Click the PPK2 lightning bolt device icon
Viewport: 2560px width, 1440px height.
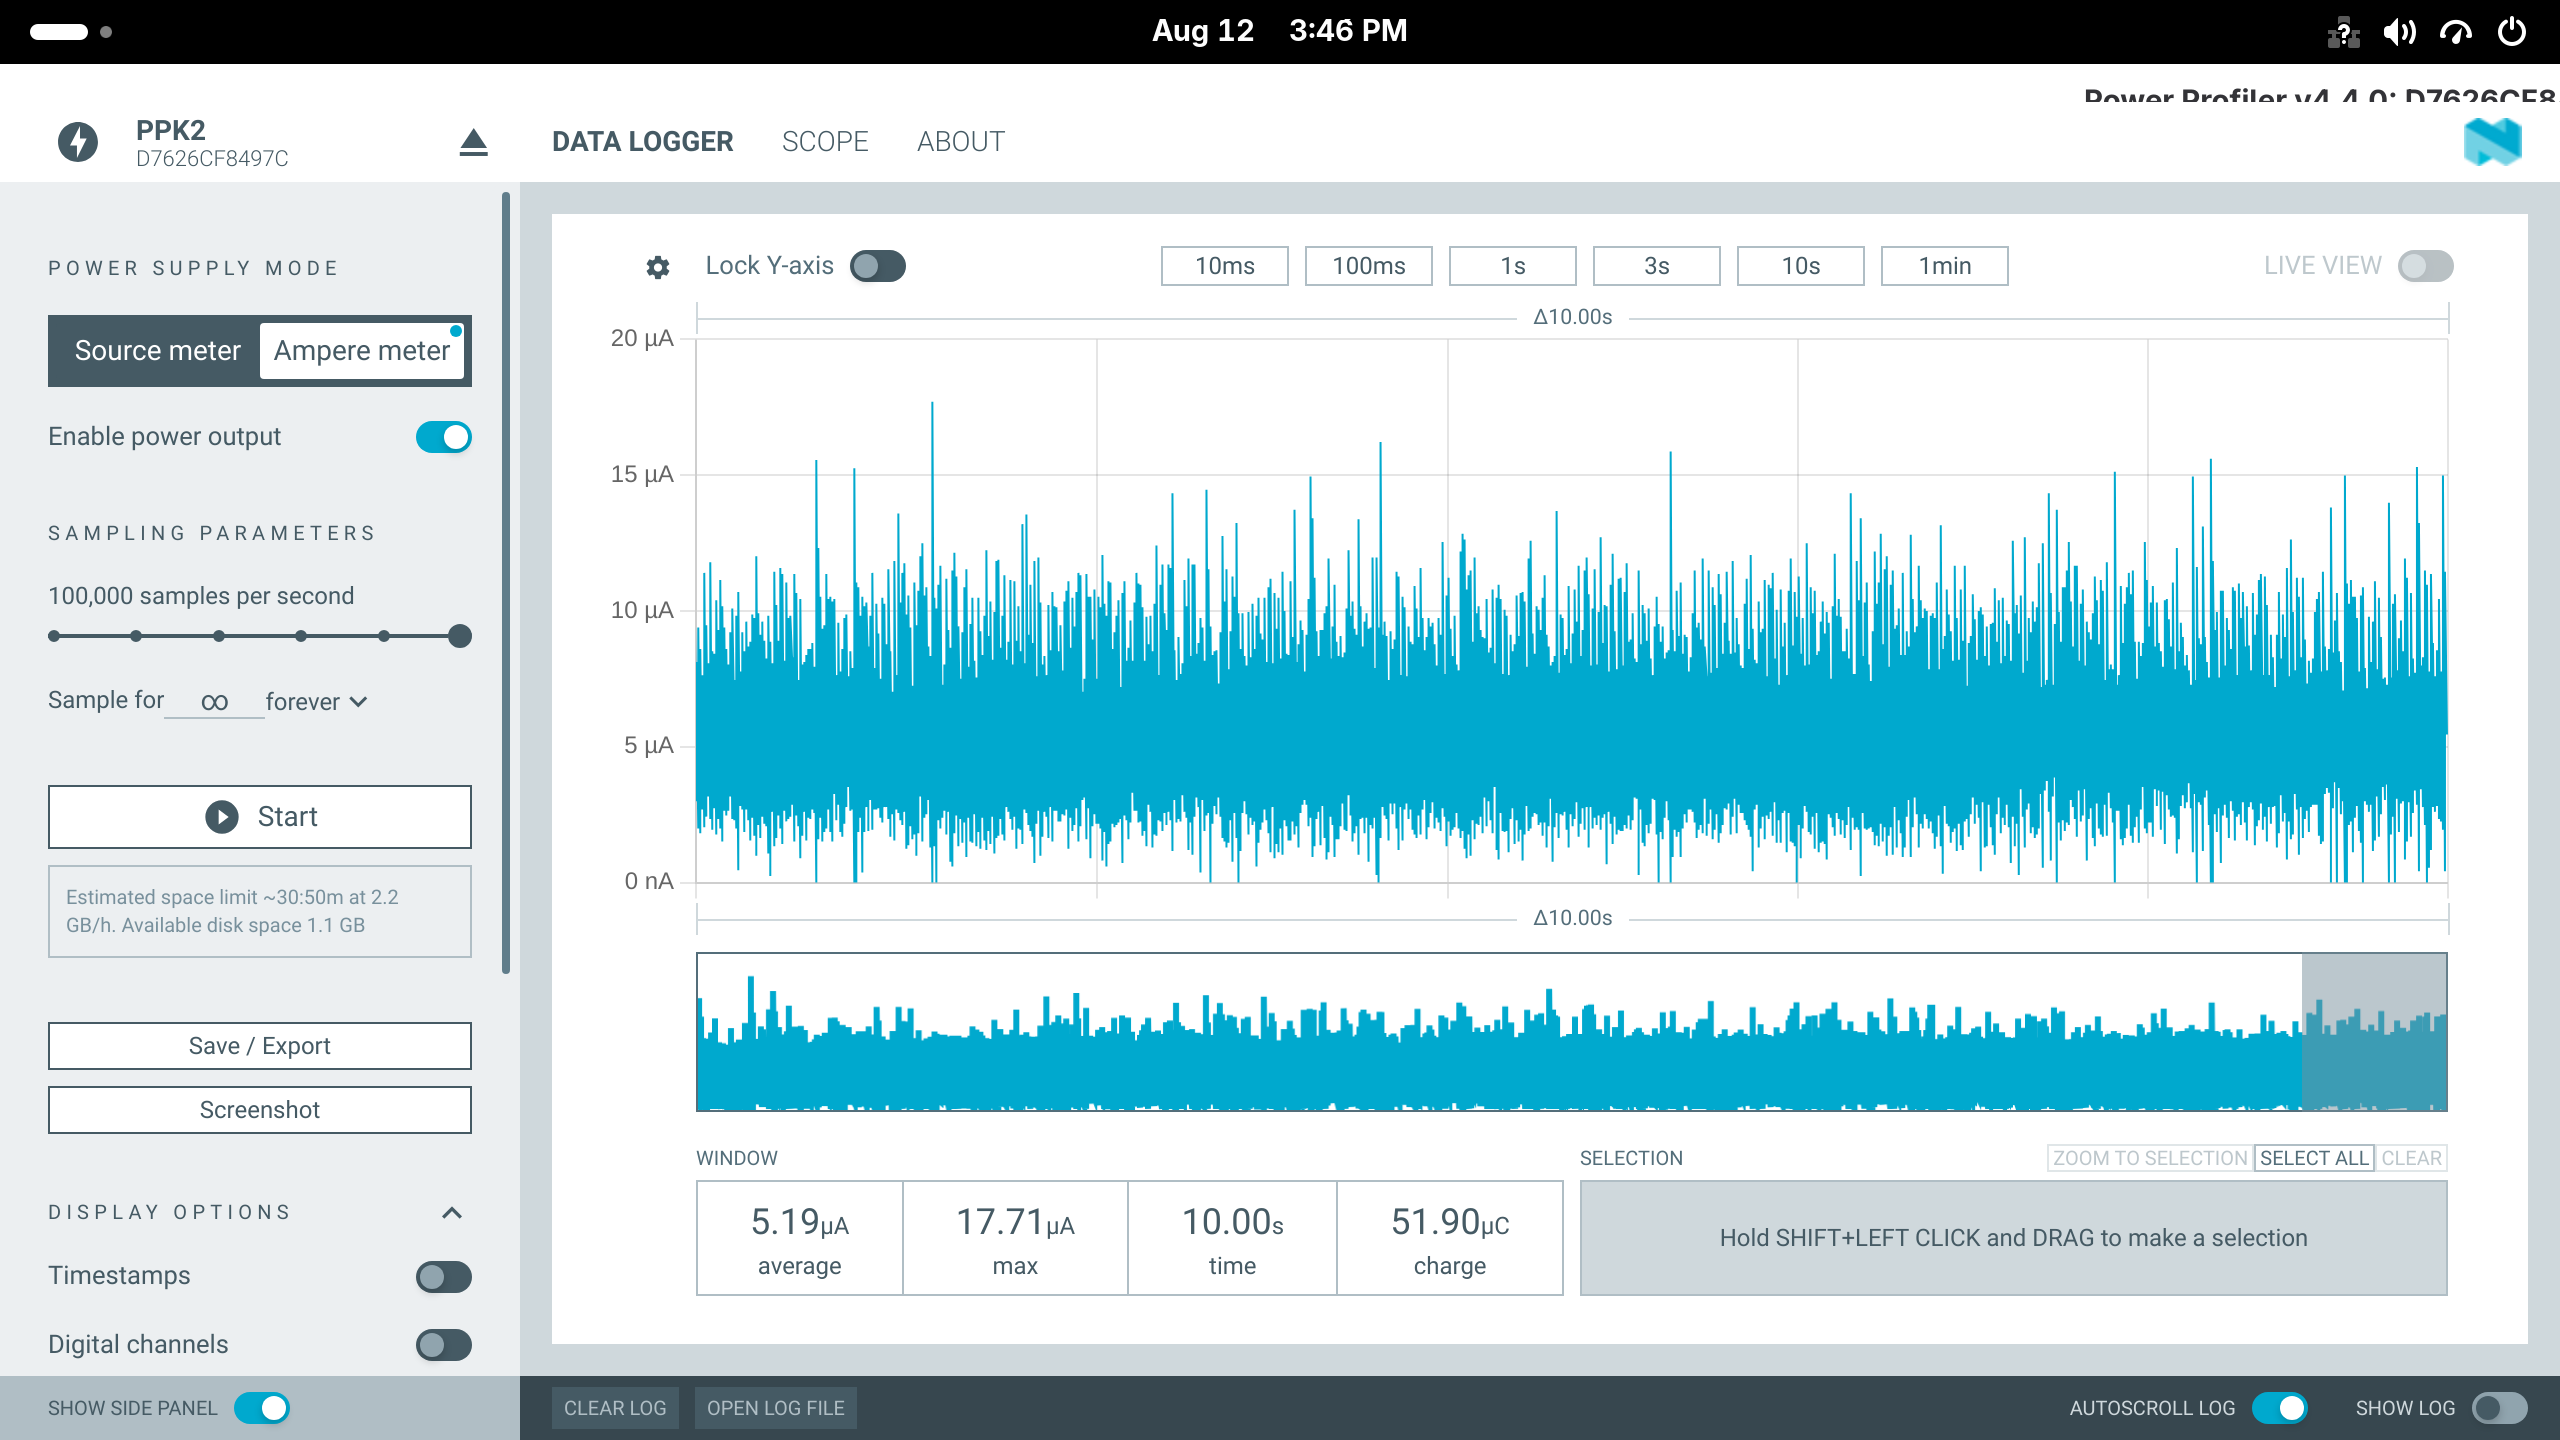[78, 142]
